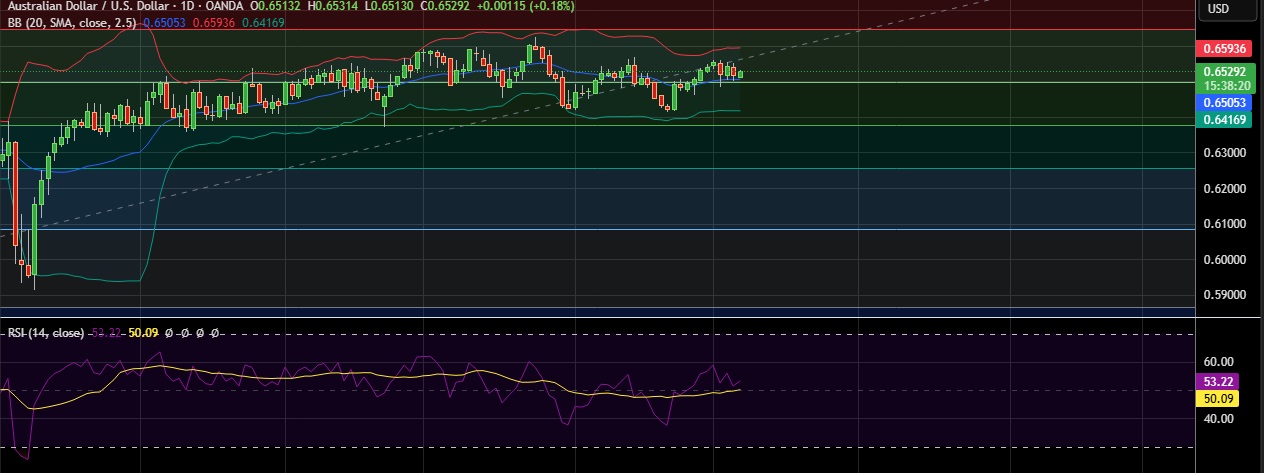
Task: Click the purple 53.22 RSI value label
Action: tap(1220, 381)
